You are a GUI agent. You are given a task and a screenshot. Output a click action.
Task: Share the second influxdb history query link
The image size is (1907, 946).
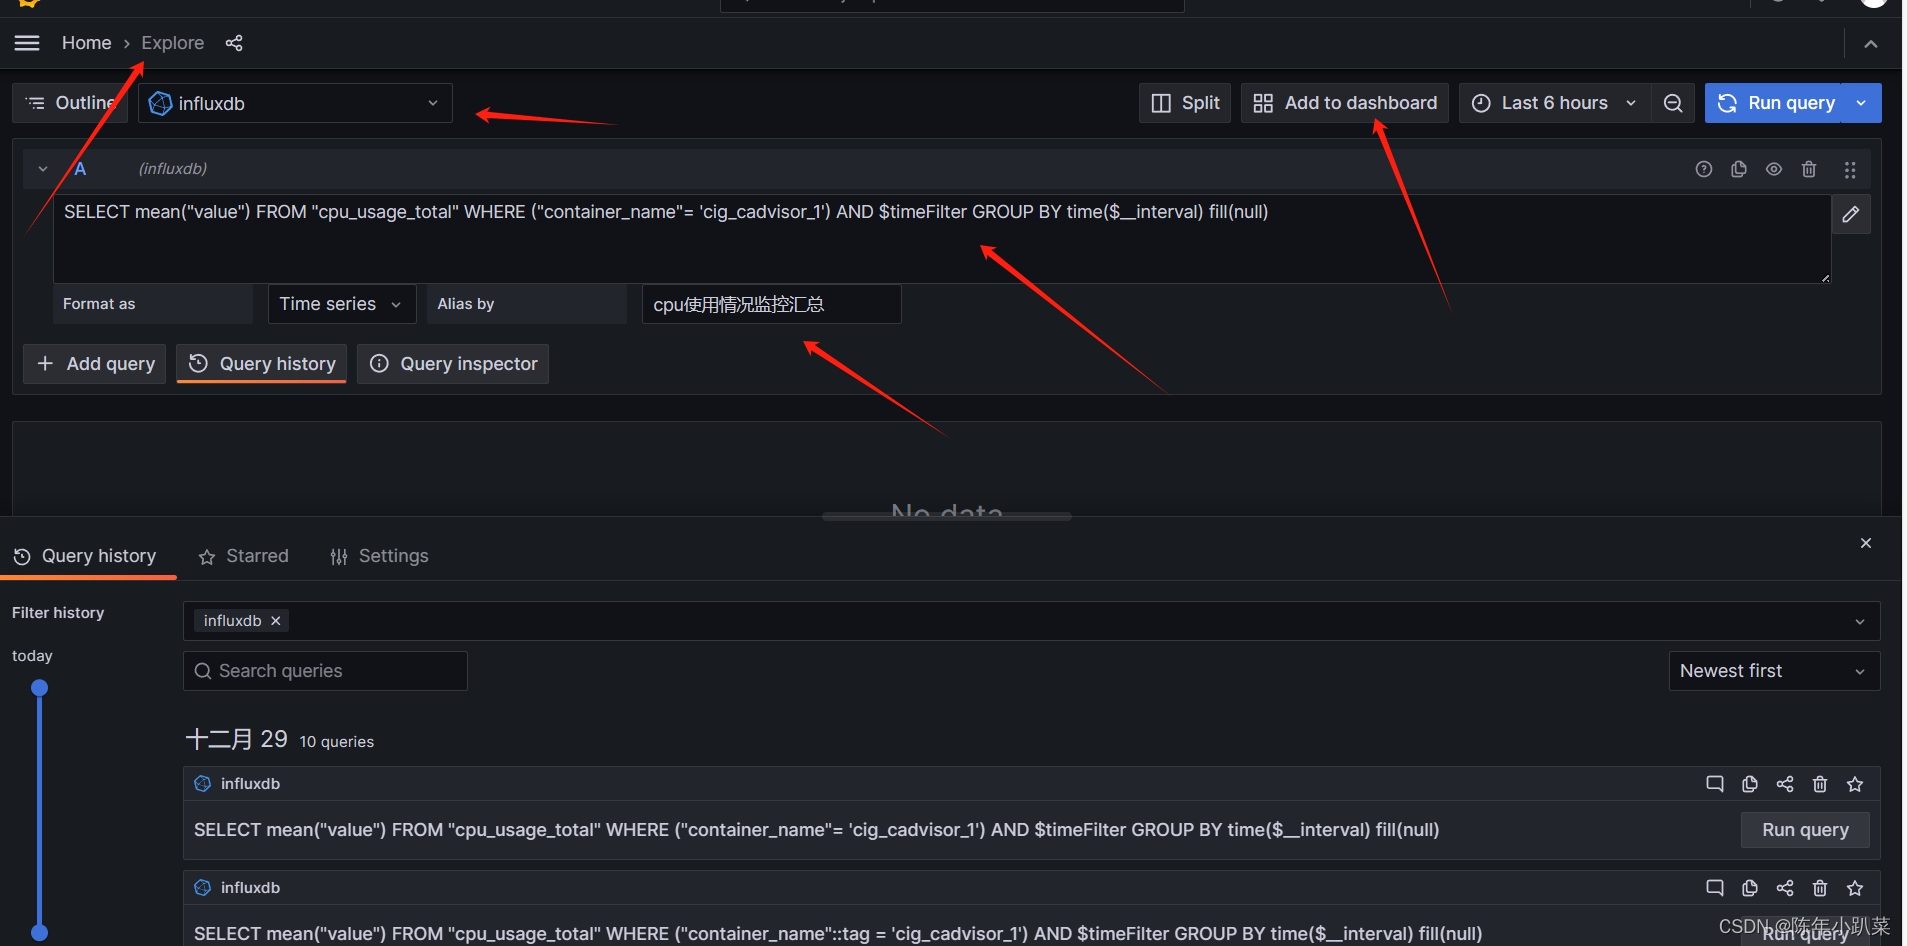point(1785,888)
